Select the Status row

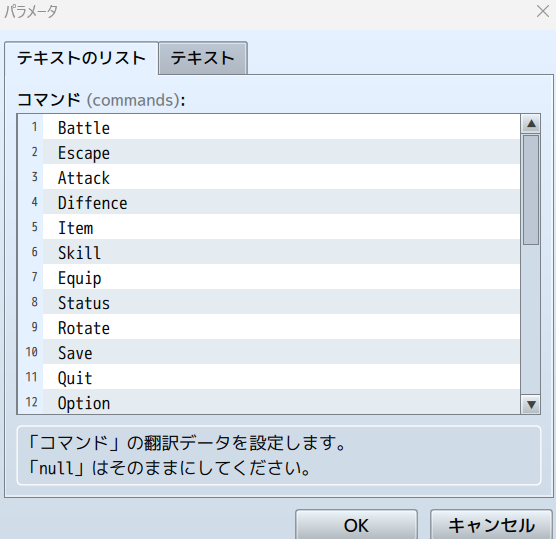coord(268,302)
